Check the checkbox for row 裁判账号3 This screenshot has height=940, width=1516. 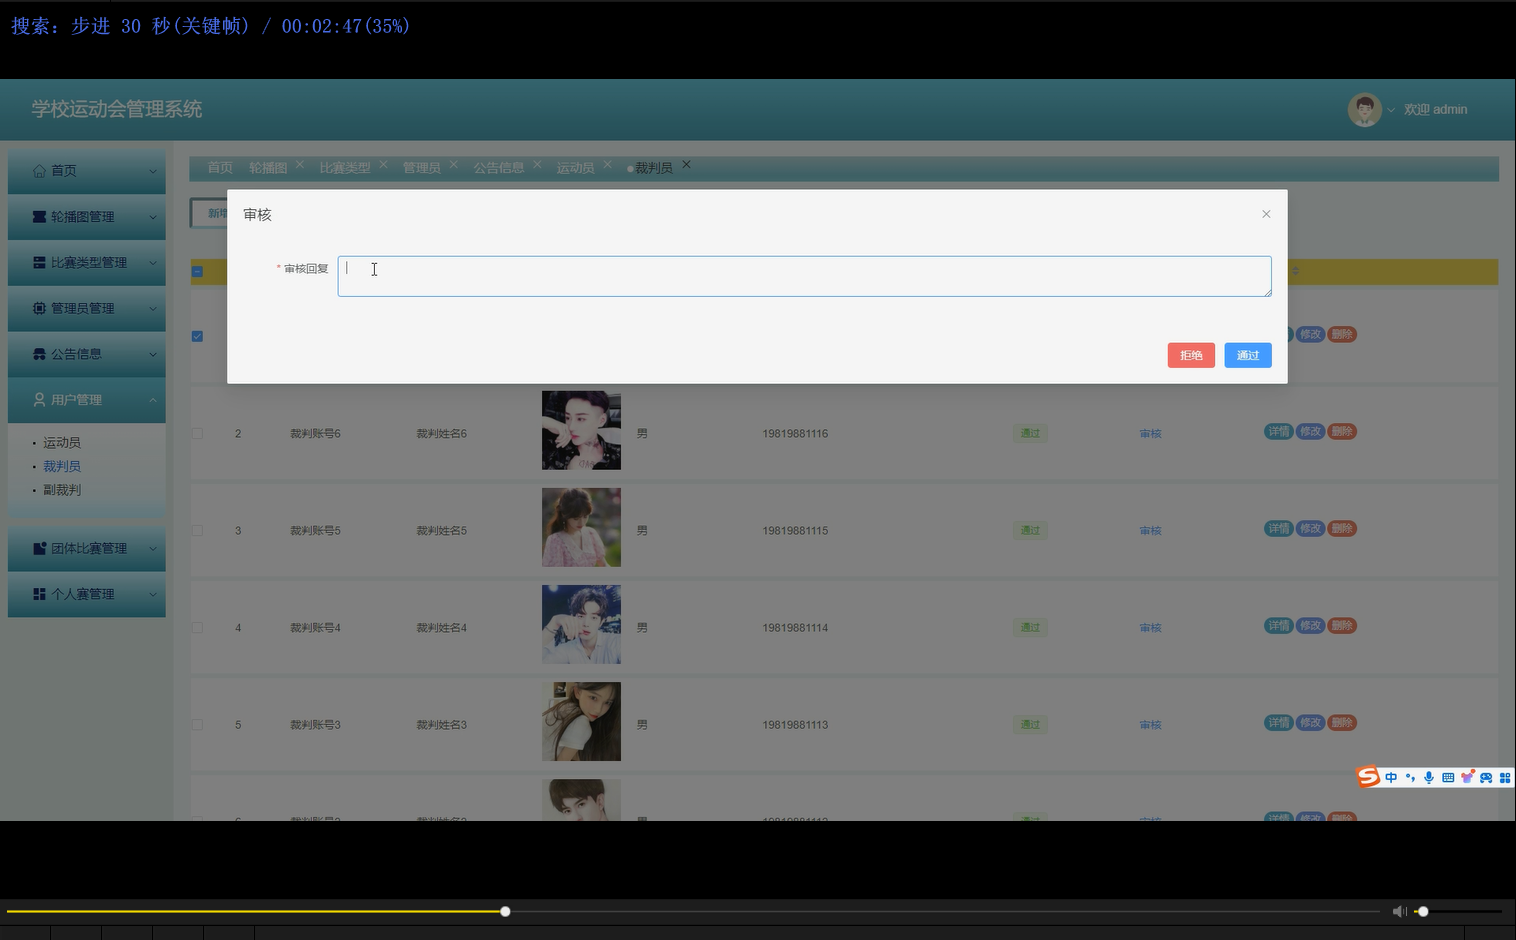[x=197, y=724]
